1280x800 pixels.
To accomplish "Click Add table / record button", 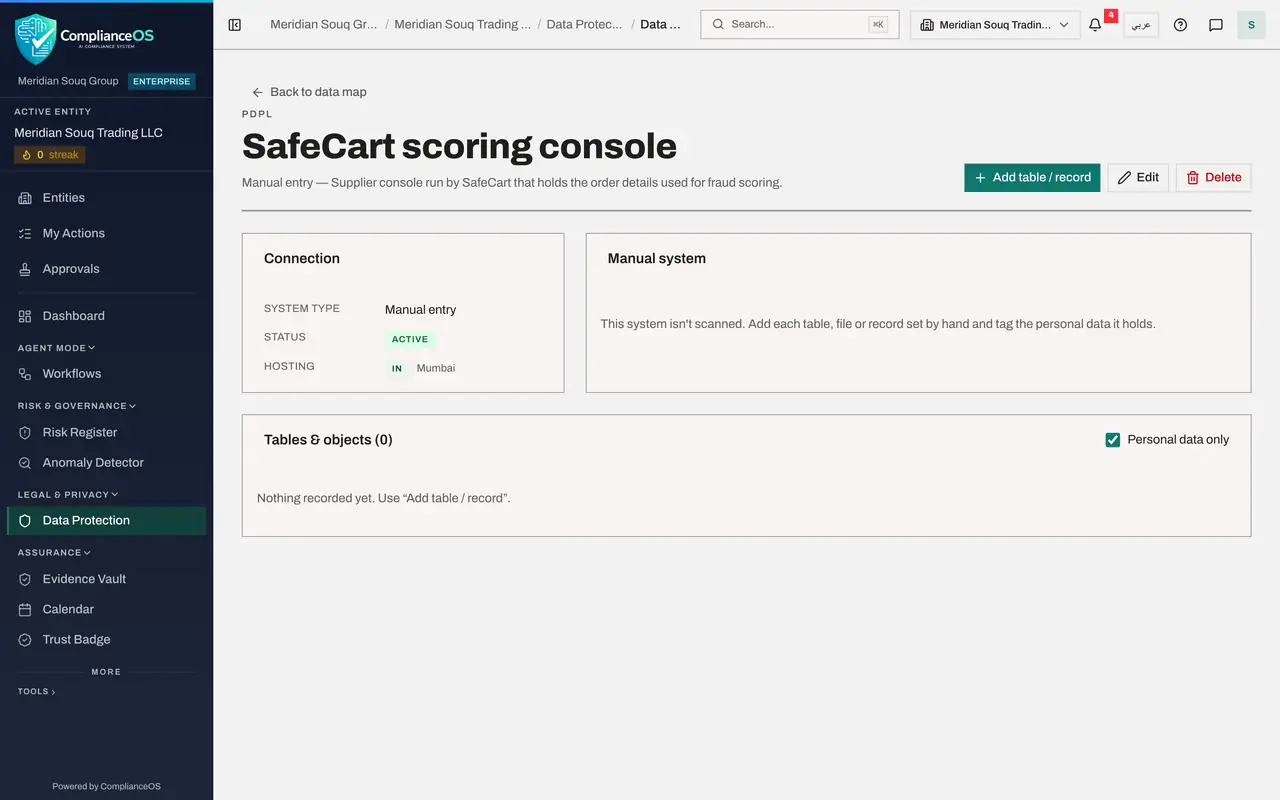I will pos(1032,178).
